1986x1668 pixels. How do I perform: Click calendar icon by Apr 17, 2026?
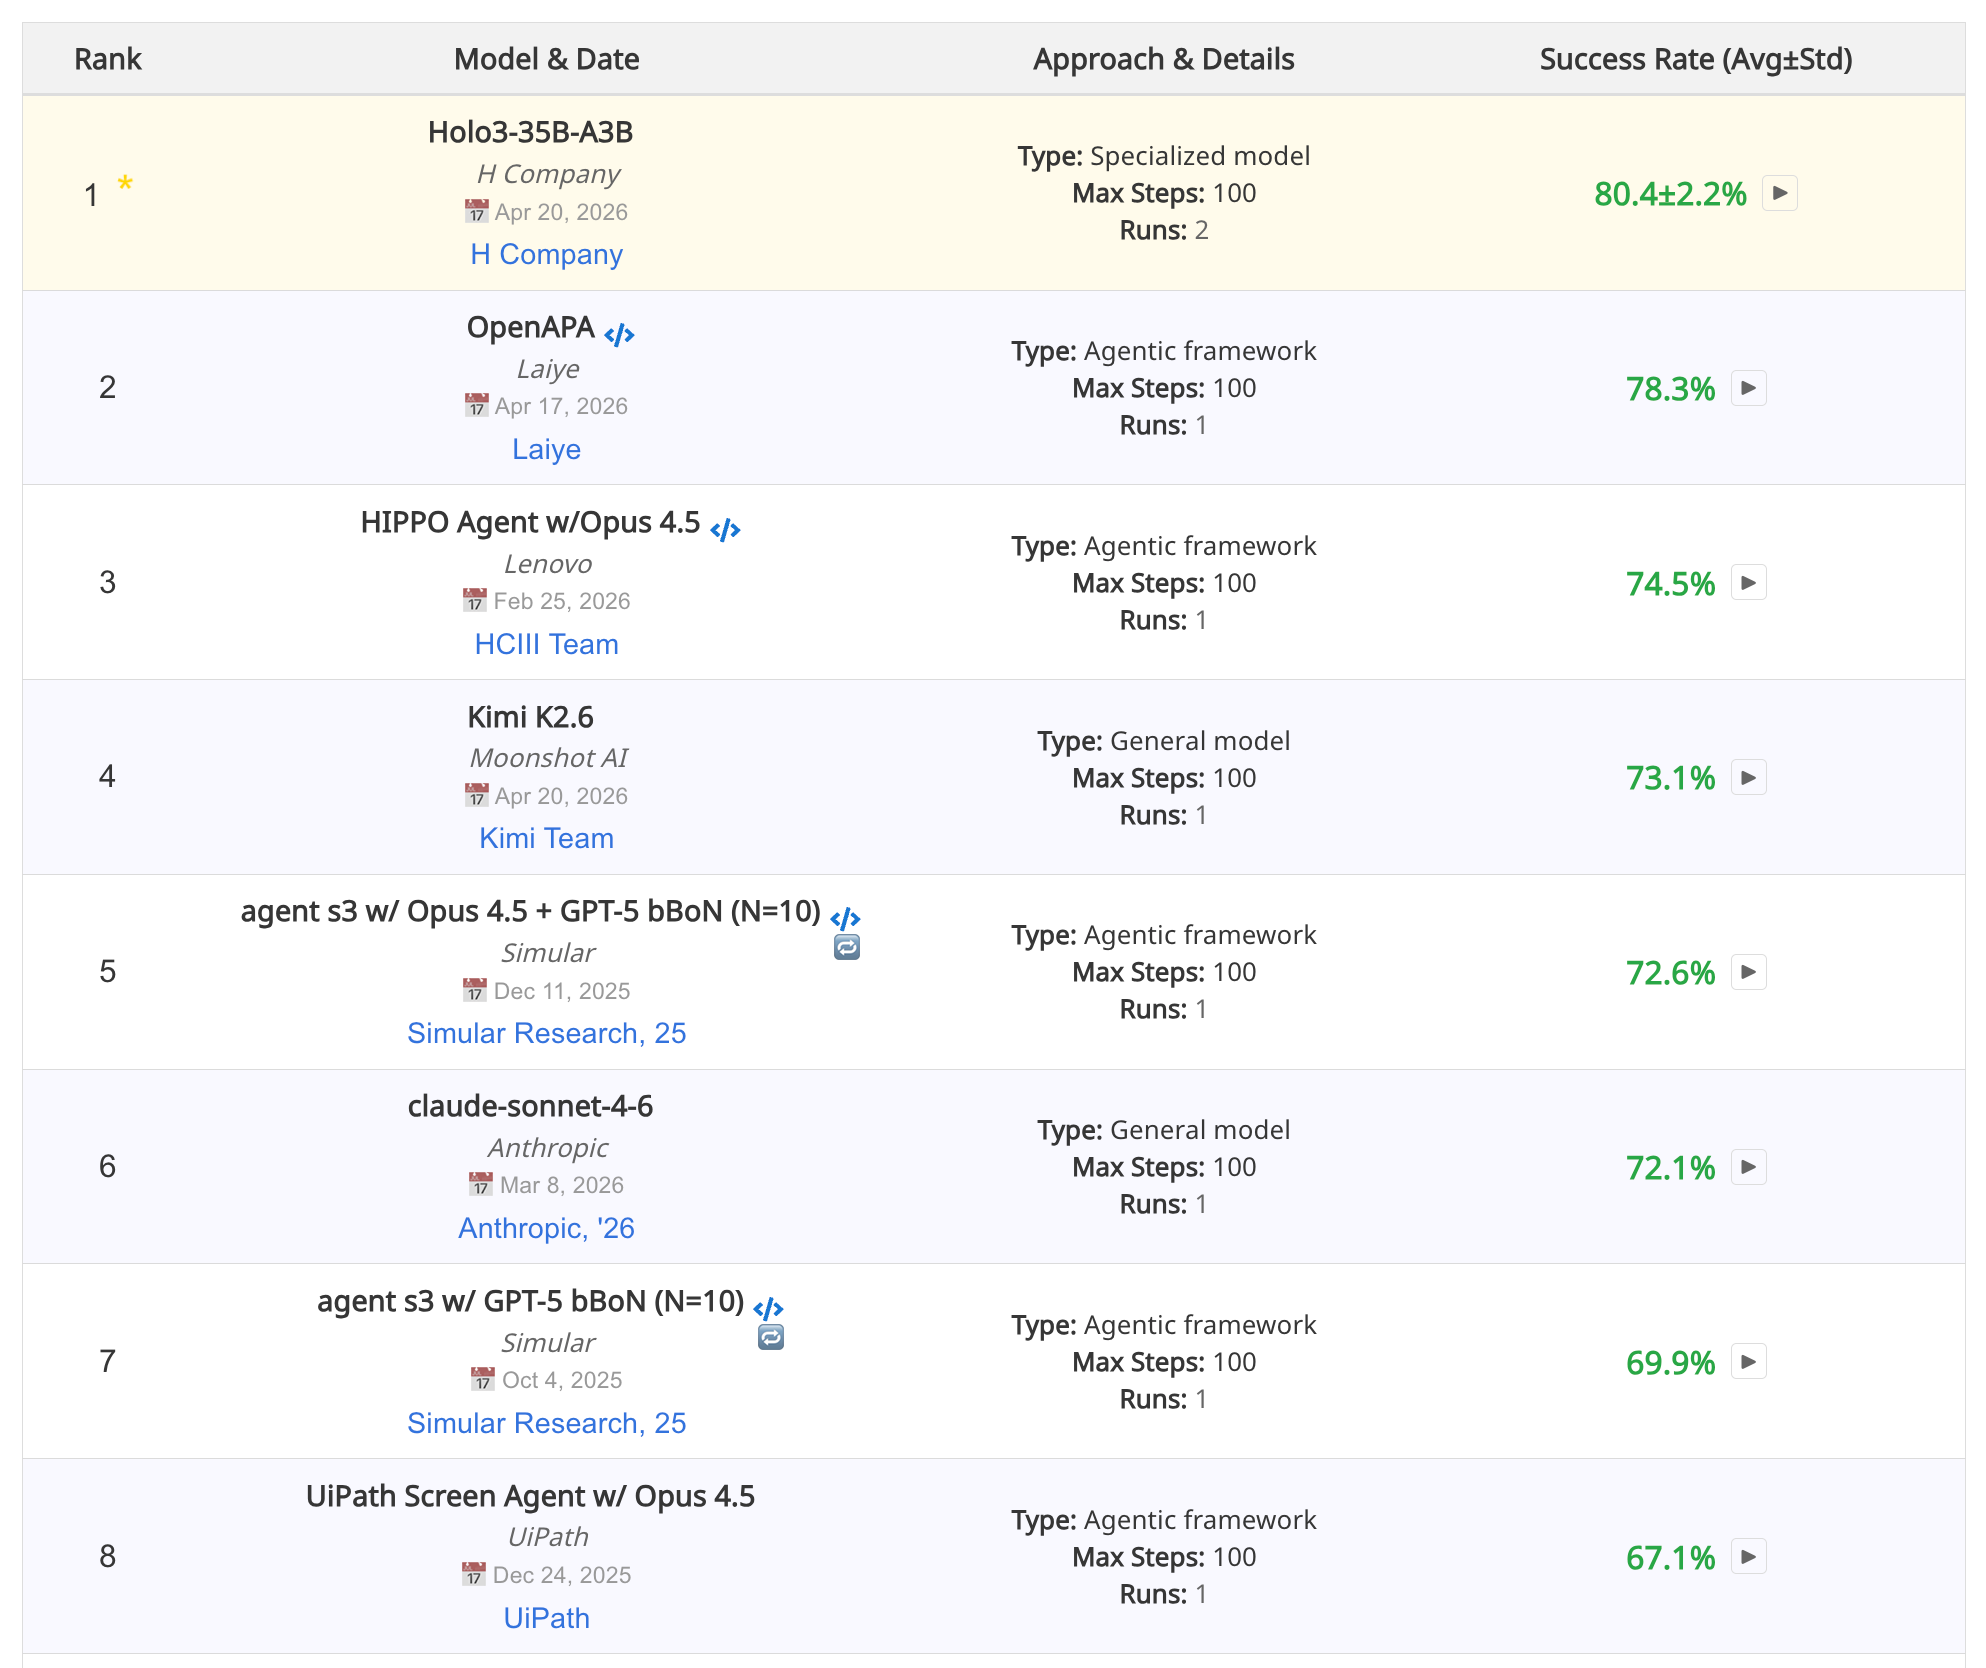(x=476, y=405)
